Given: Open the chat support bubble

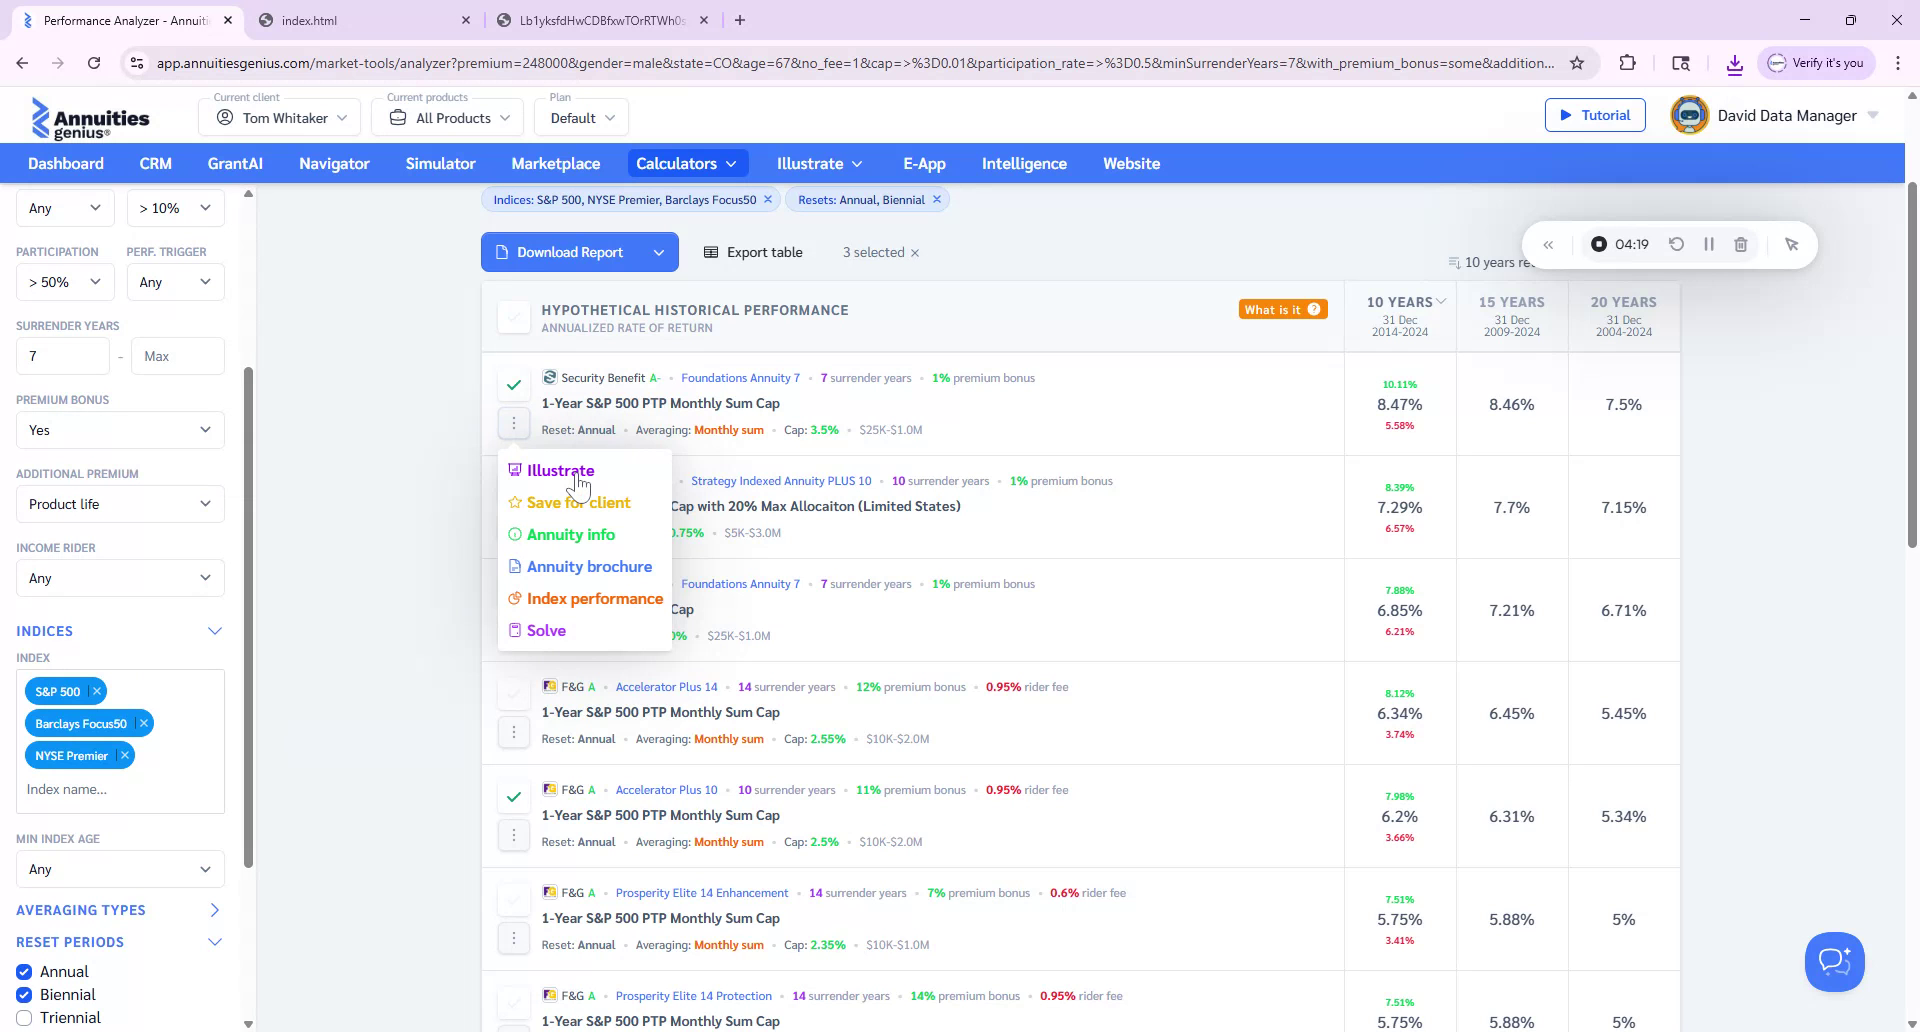Looking at the screenshot, I should [x=1834, y=961].
